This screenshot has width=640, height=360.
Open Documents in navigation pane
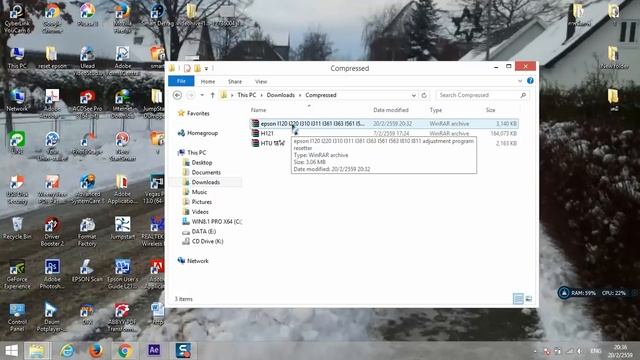pos(202,172)
